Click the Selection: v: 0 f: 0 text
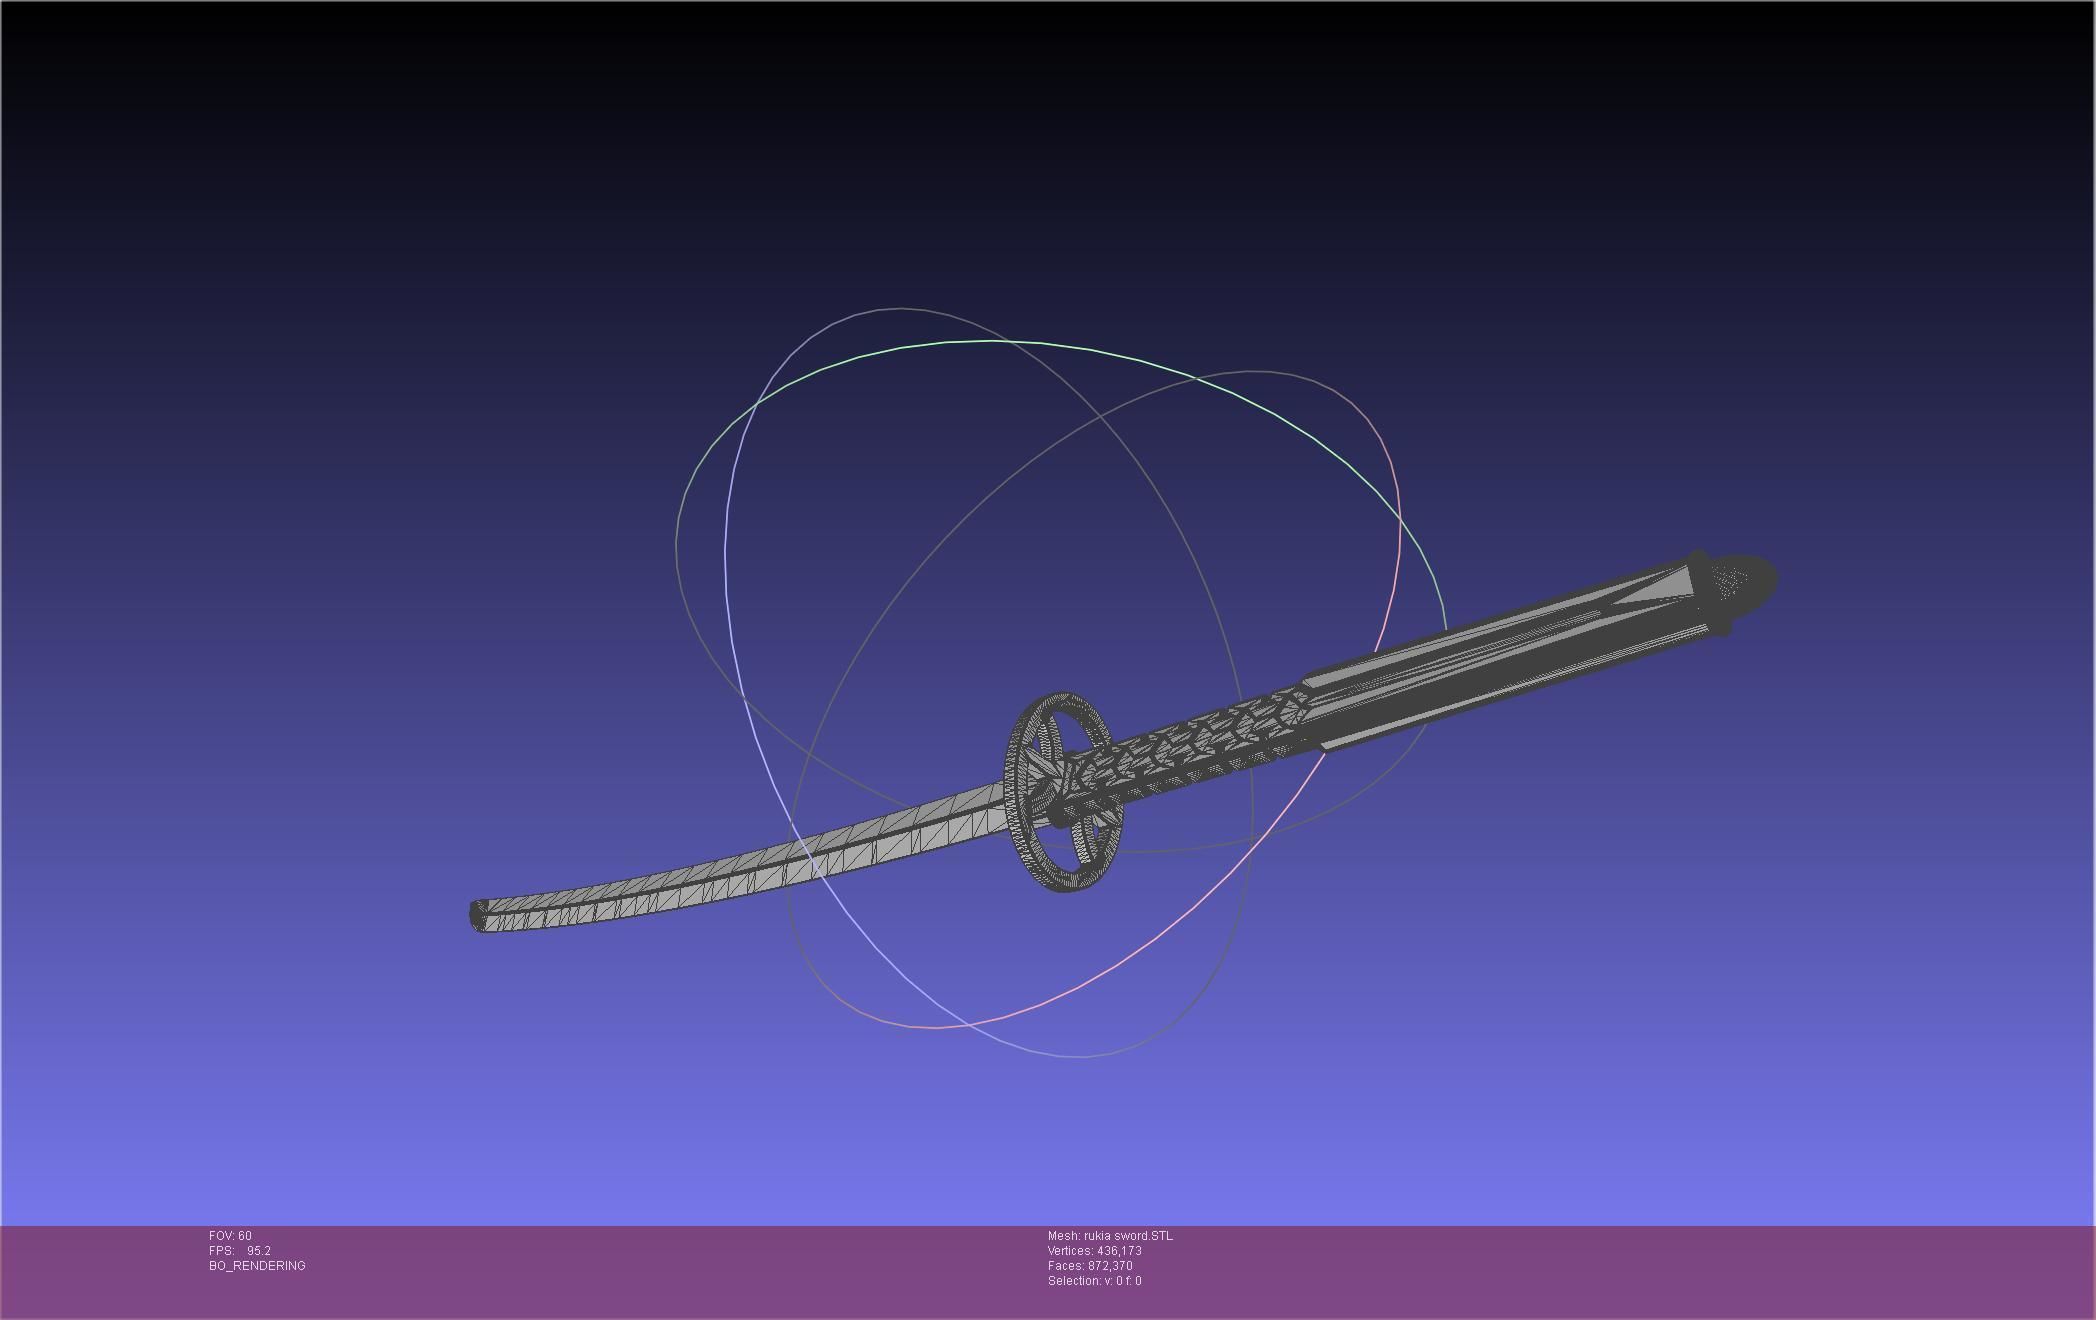Viewport: 2096px width, 1320px height. click(1094, 1281)
